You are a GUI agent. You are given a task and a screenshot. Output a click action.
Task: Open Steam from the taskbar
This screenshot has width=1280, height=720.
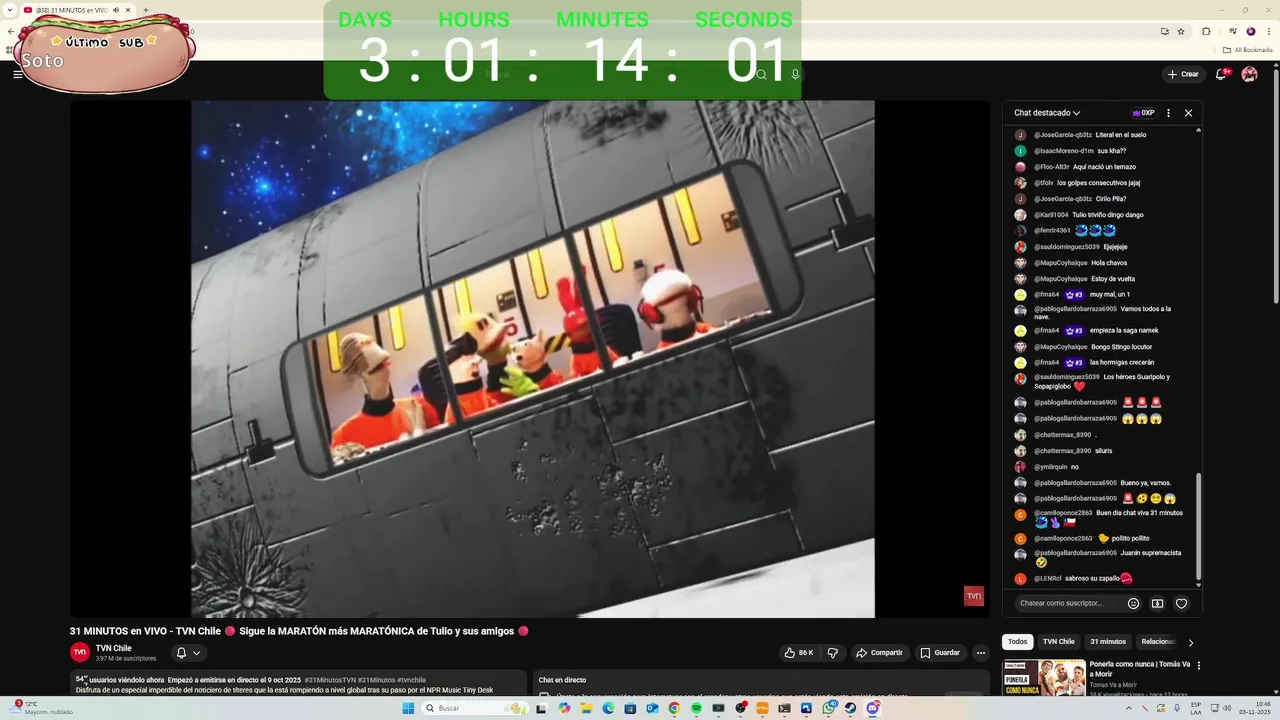[x=850, y=708]
